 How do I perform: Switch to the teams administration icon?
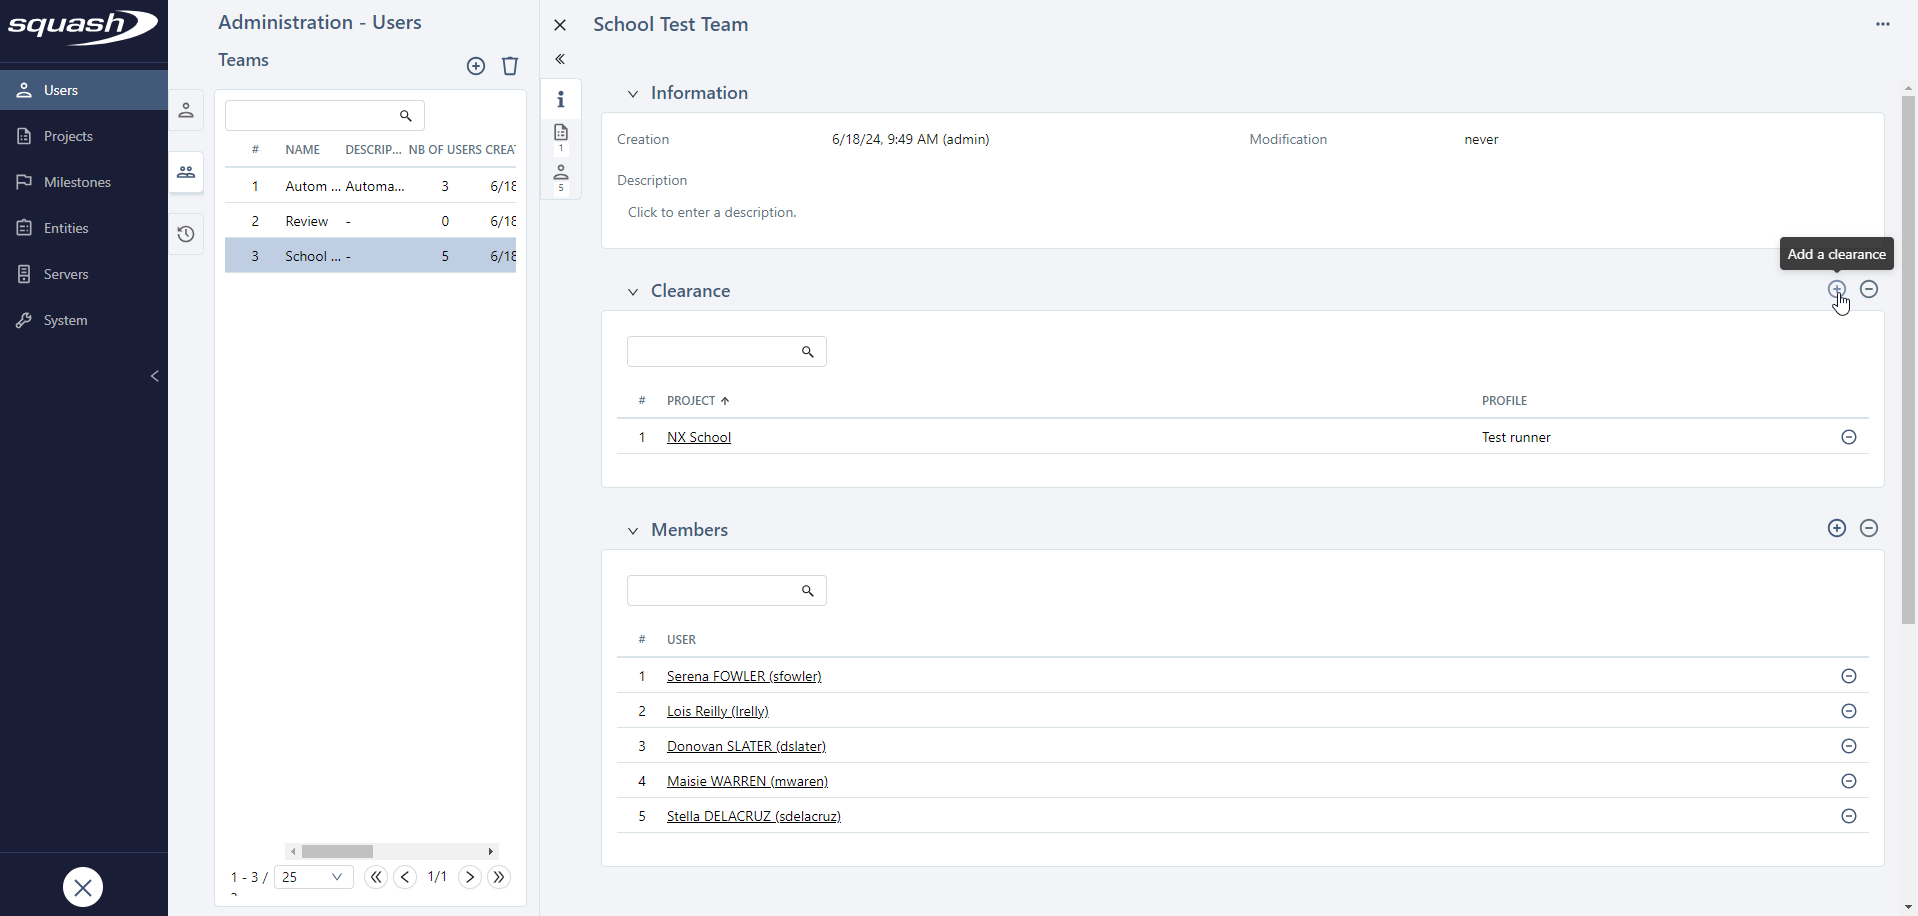[x=186, y=172]
